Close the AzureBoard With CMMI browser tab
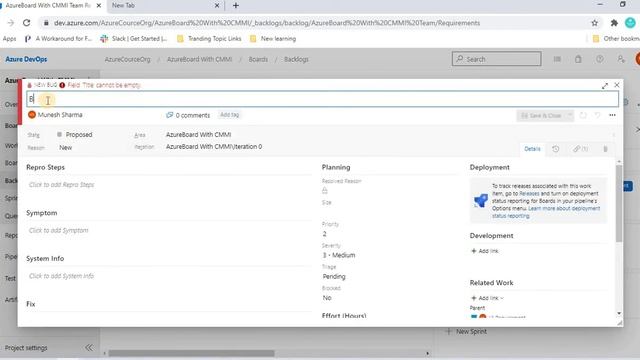This screenshot has height=360, width=640. (98, 6)
